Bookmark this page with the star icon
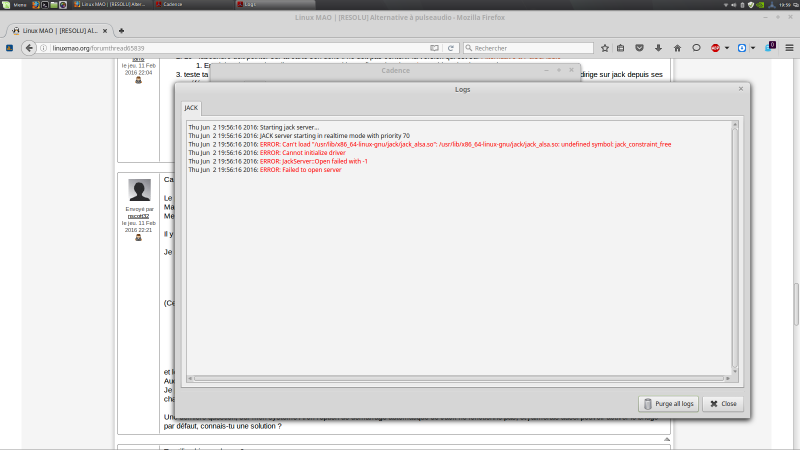 (605, 48)
